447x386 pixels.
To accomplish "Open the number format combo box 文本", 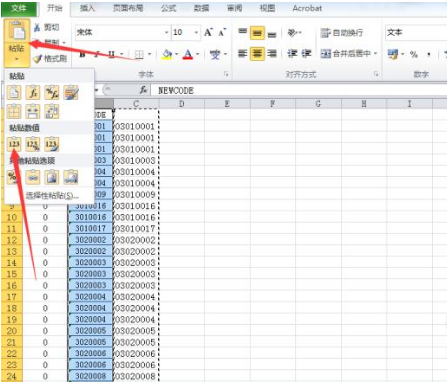I will click(416, 32).
